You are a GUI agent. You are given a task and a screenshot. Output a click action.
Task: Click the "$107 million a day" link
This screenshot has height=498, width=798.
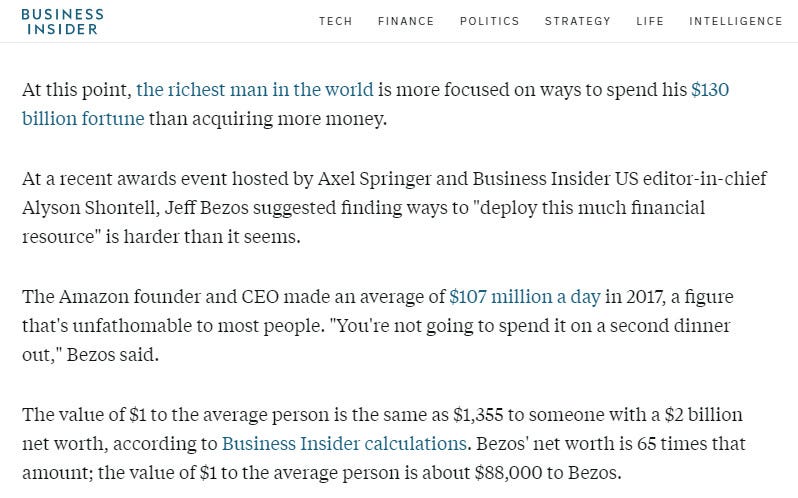click(525, 296)
